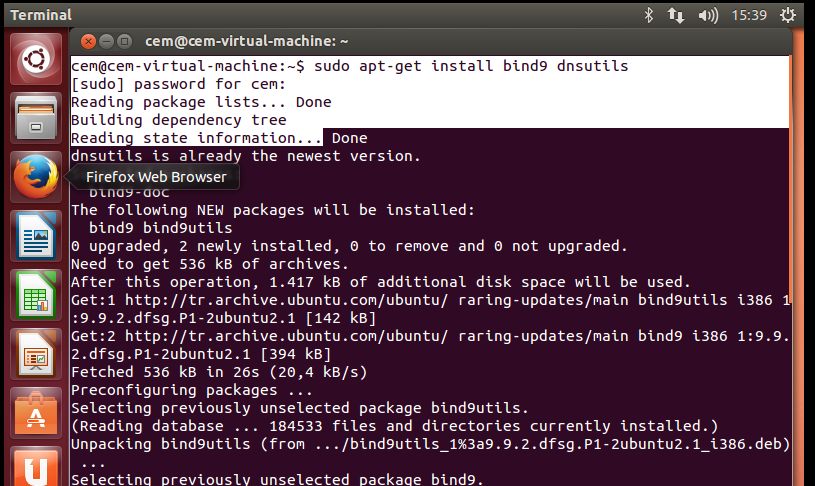Close the terminal window
Screen dimensions: 815x486
(88, 41)
